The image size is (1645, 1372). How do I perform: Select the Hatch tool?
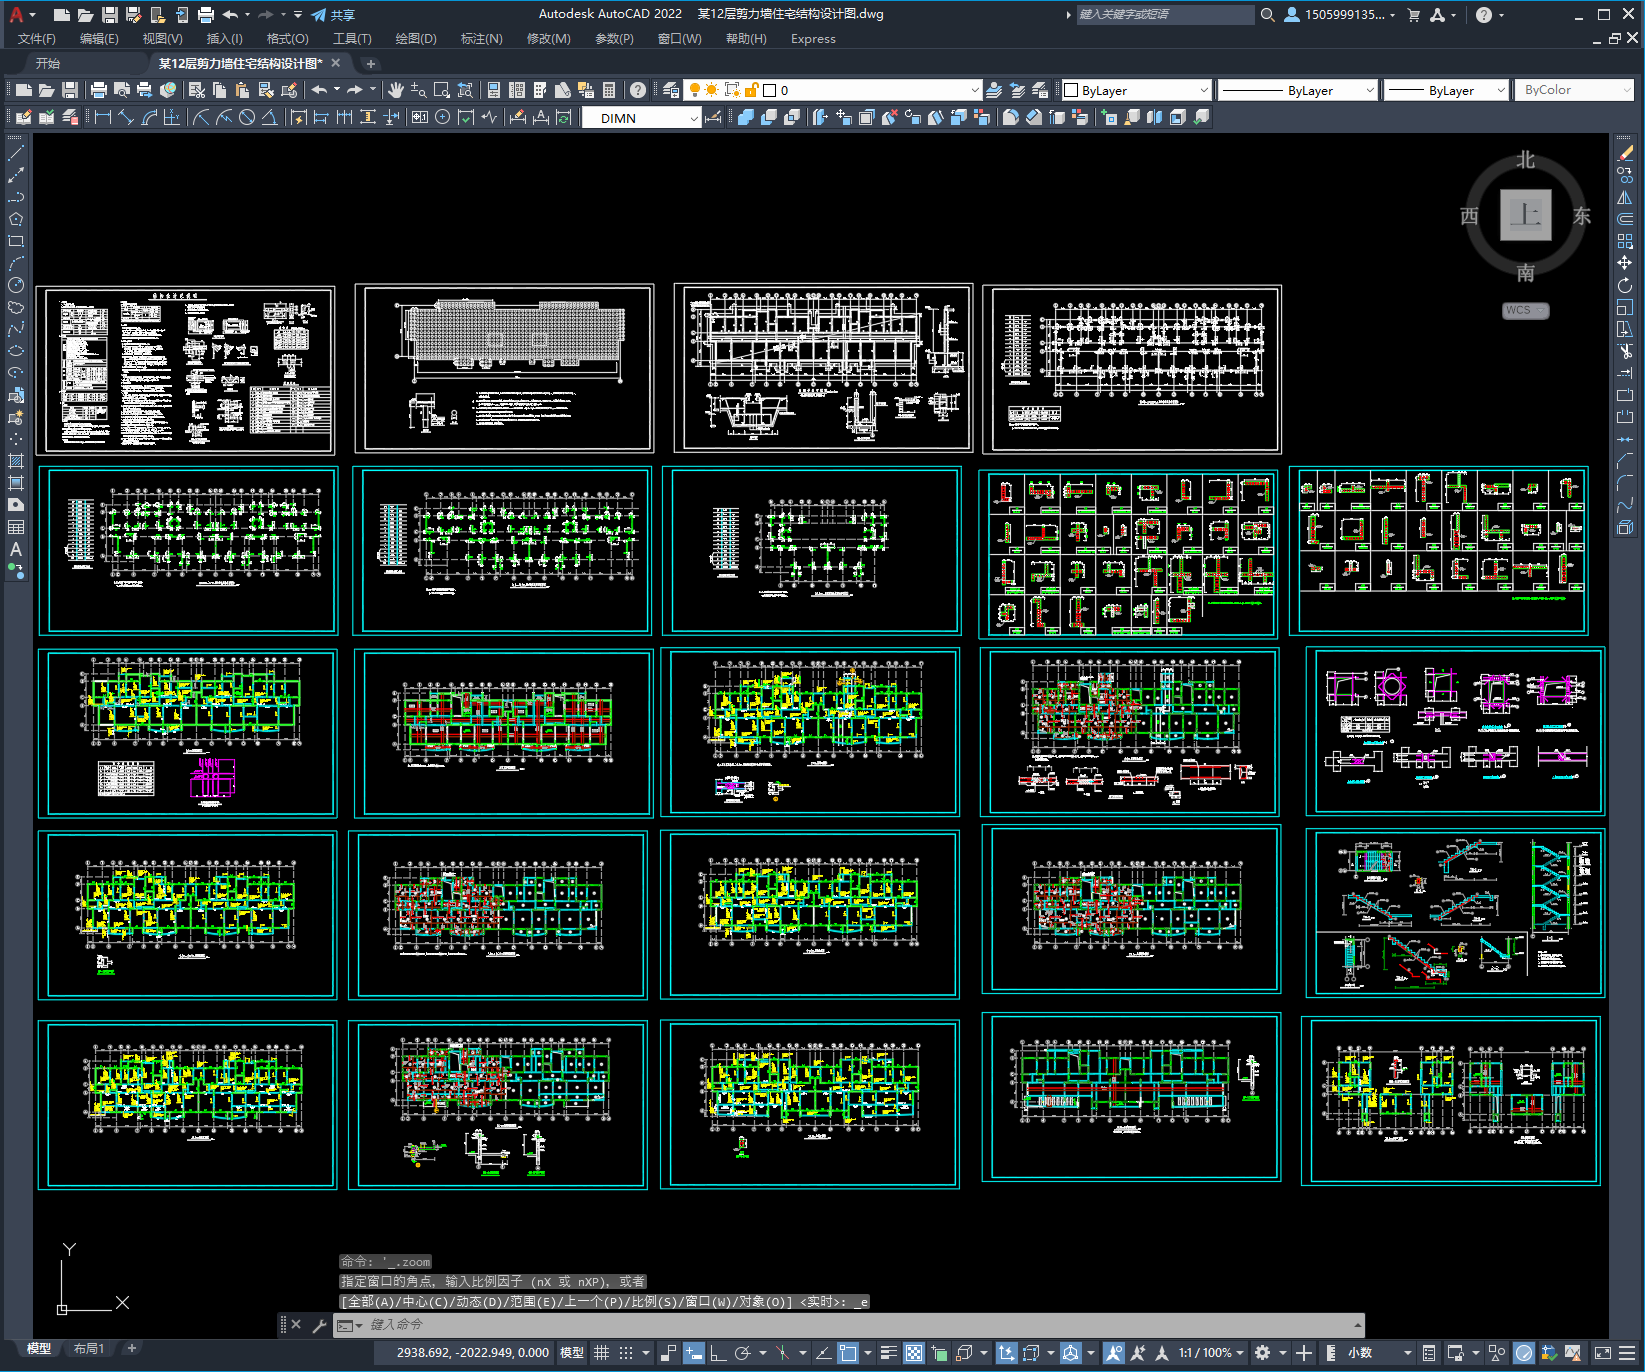16,461
